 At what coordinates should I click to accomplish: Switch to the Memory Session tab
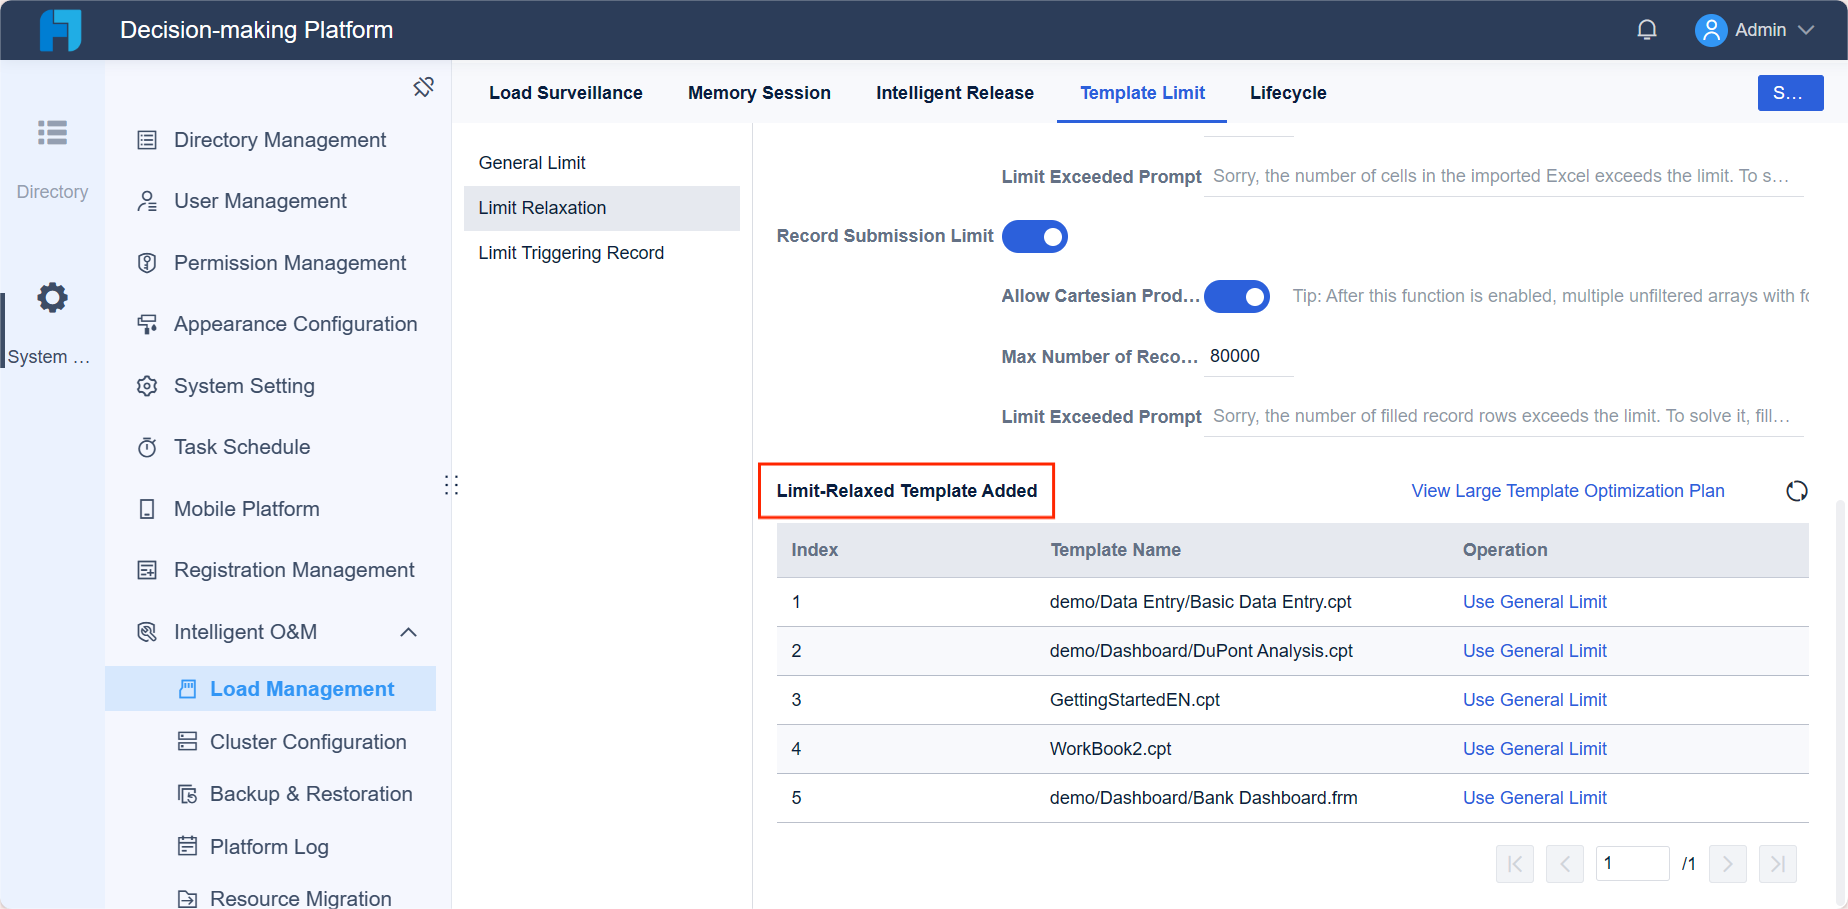[x=759, y=92]
